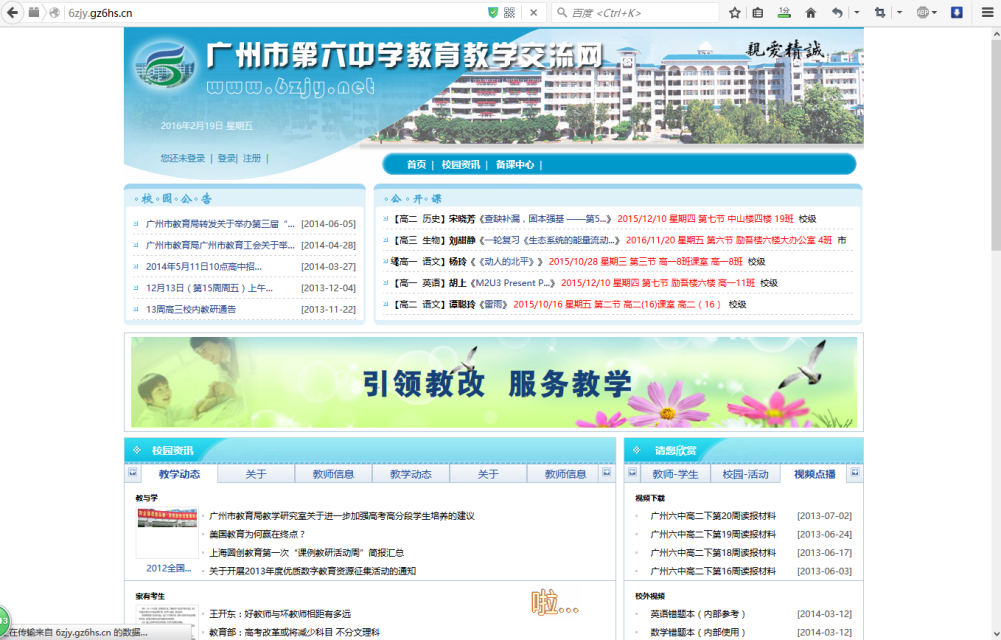Open the 教师-学生 tab

click(x=675, y=474)
